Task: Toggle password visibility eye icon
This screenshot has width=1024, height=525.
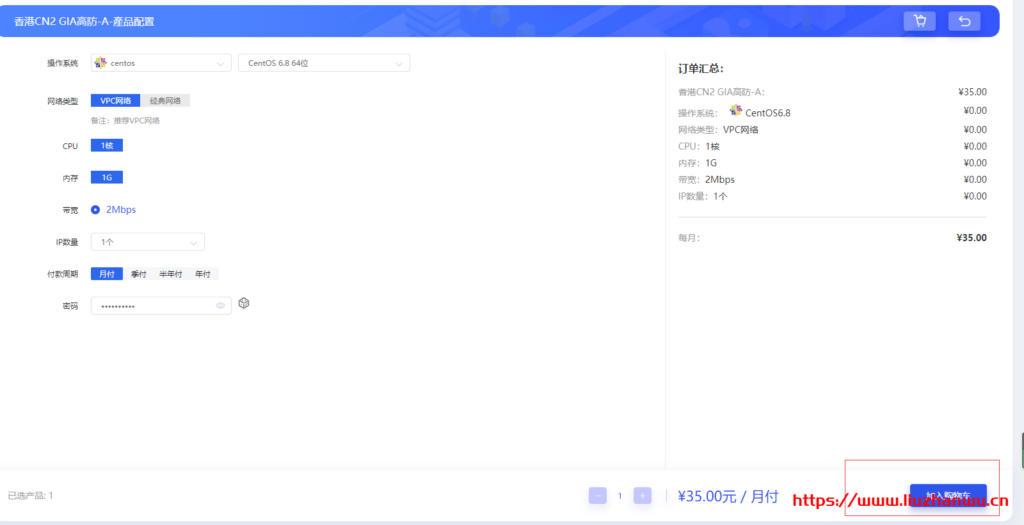Action: coord(221,306)
